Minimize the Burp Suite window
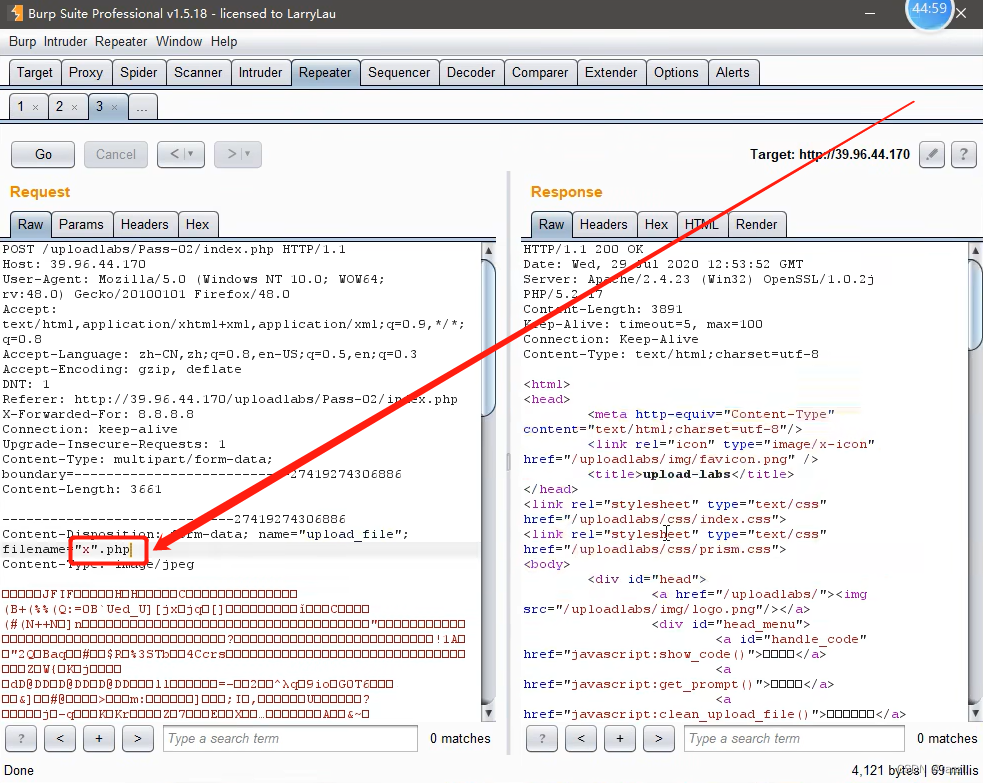 [870, 13]
